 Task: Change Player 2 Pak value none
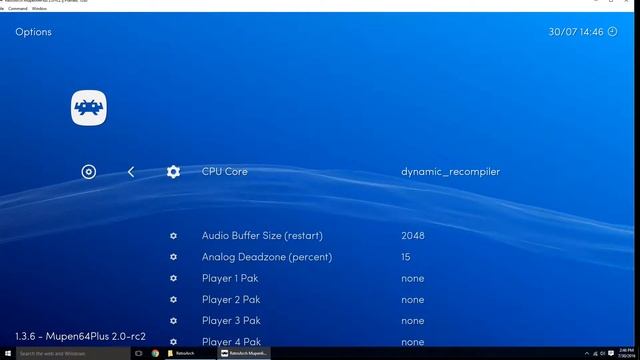pos(413,300)
